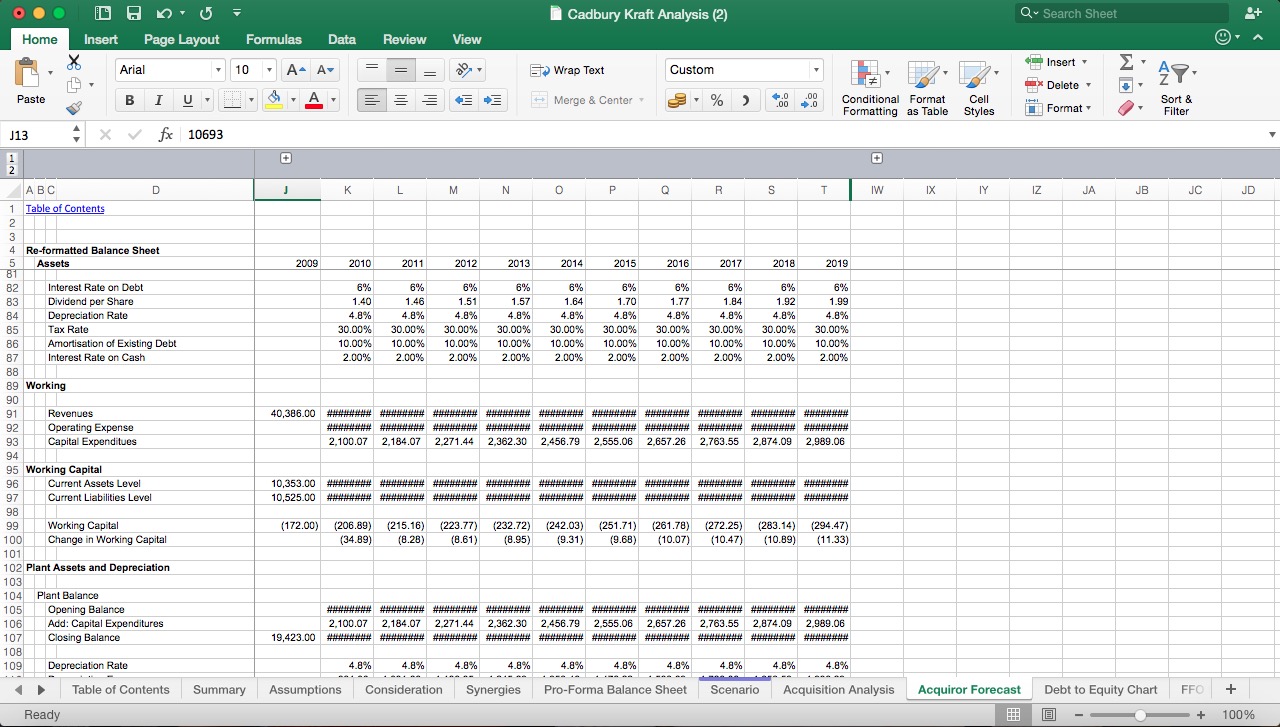Click the Save icon in title bar
The height and width of the screenshot is (727, 1280).
coord(134,14)
